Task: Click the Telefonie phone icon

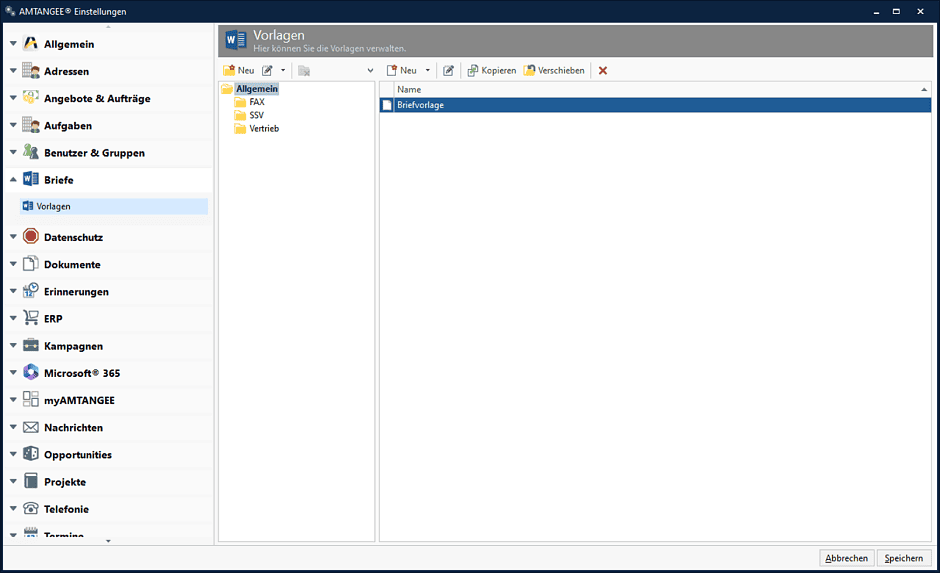Action: point(31,509)
